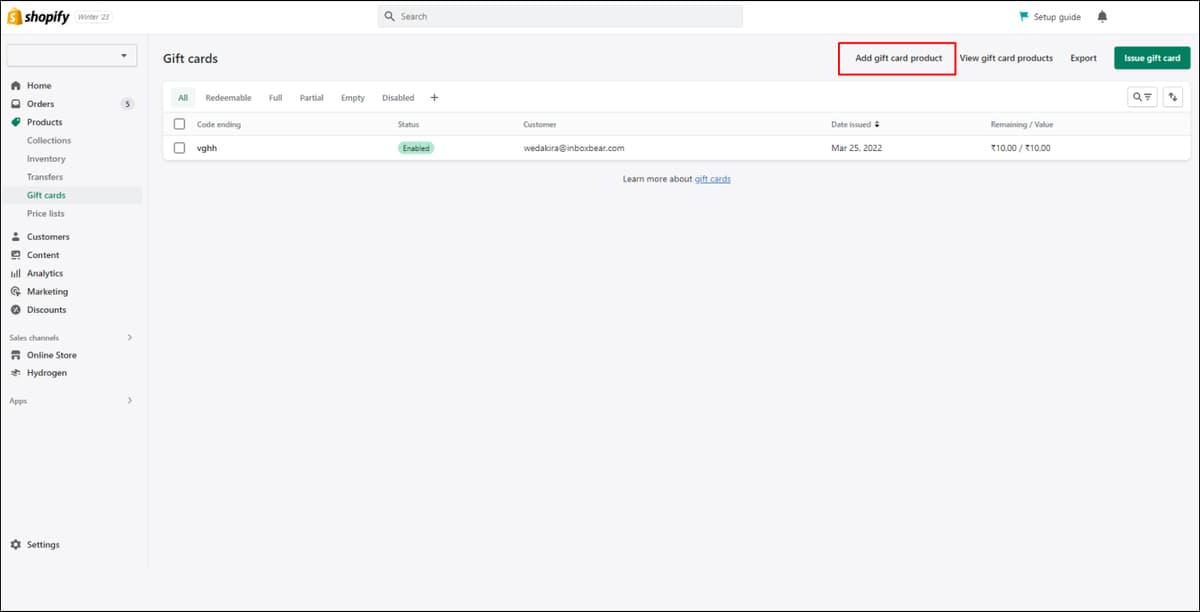Expand the Apps section chevron
This screenshot has height=612, width=1200.
click(x=130, y=400)
